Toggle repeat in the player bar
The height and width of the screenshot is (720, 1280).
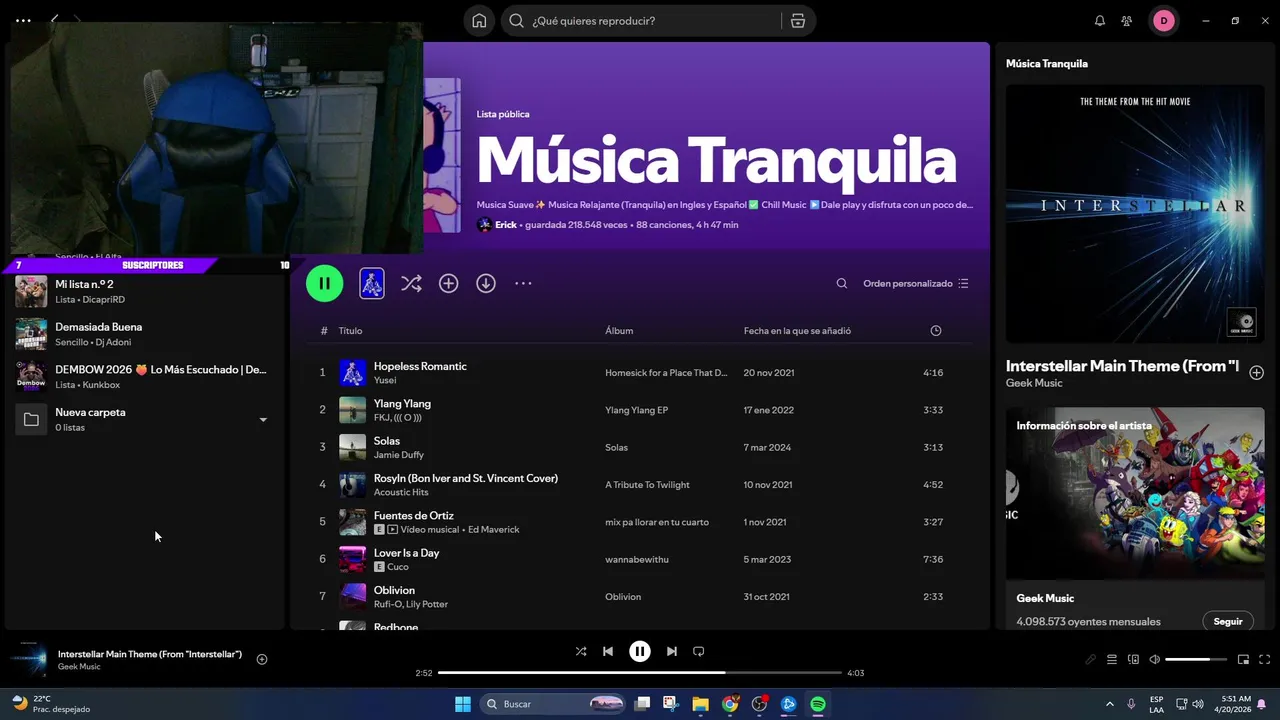coord(699,651)
